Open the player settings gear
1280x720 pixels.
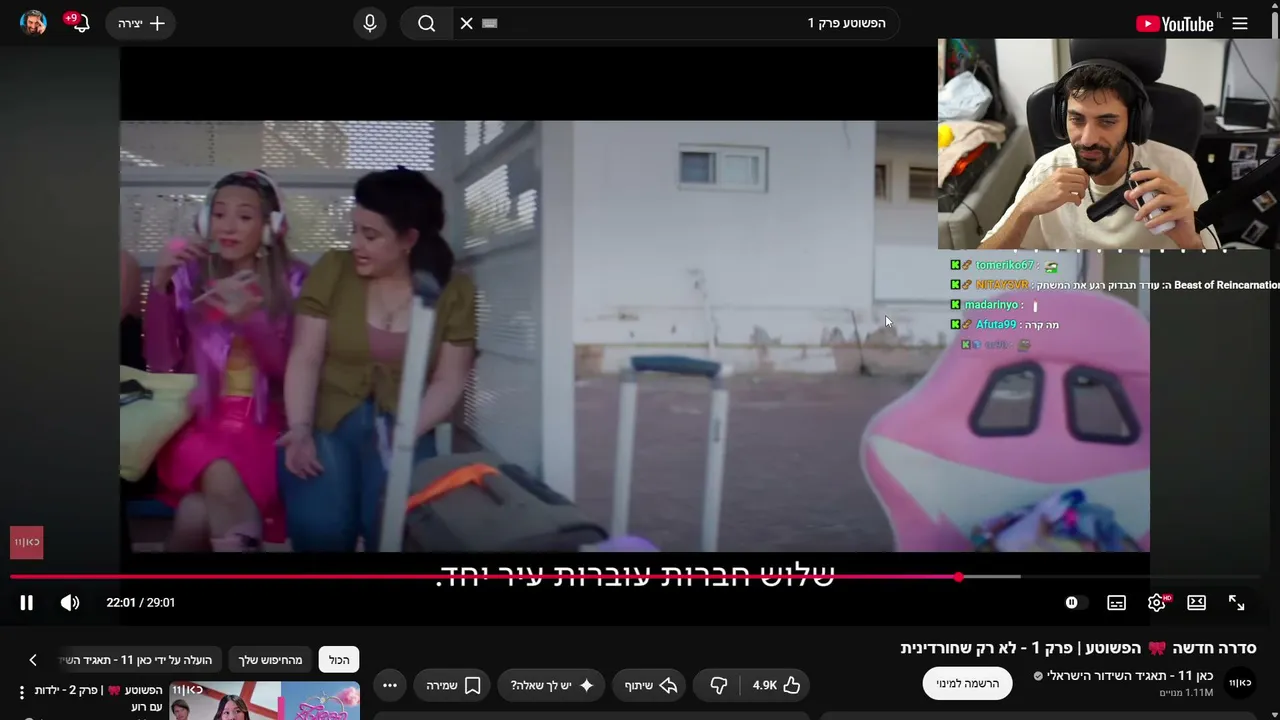click(x=1157, y=602)
